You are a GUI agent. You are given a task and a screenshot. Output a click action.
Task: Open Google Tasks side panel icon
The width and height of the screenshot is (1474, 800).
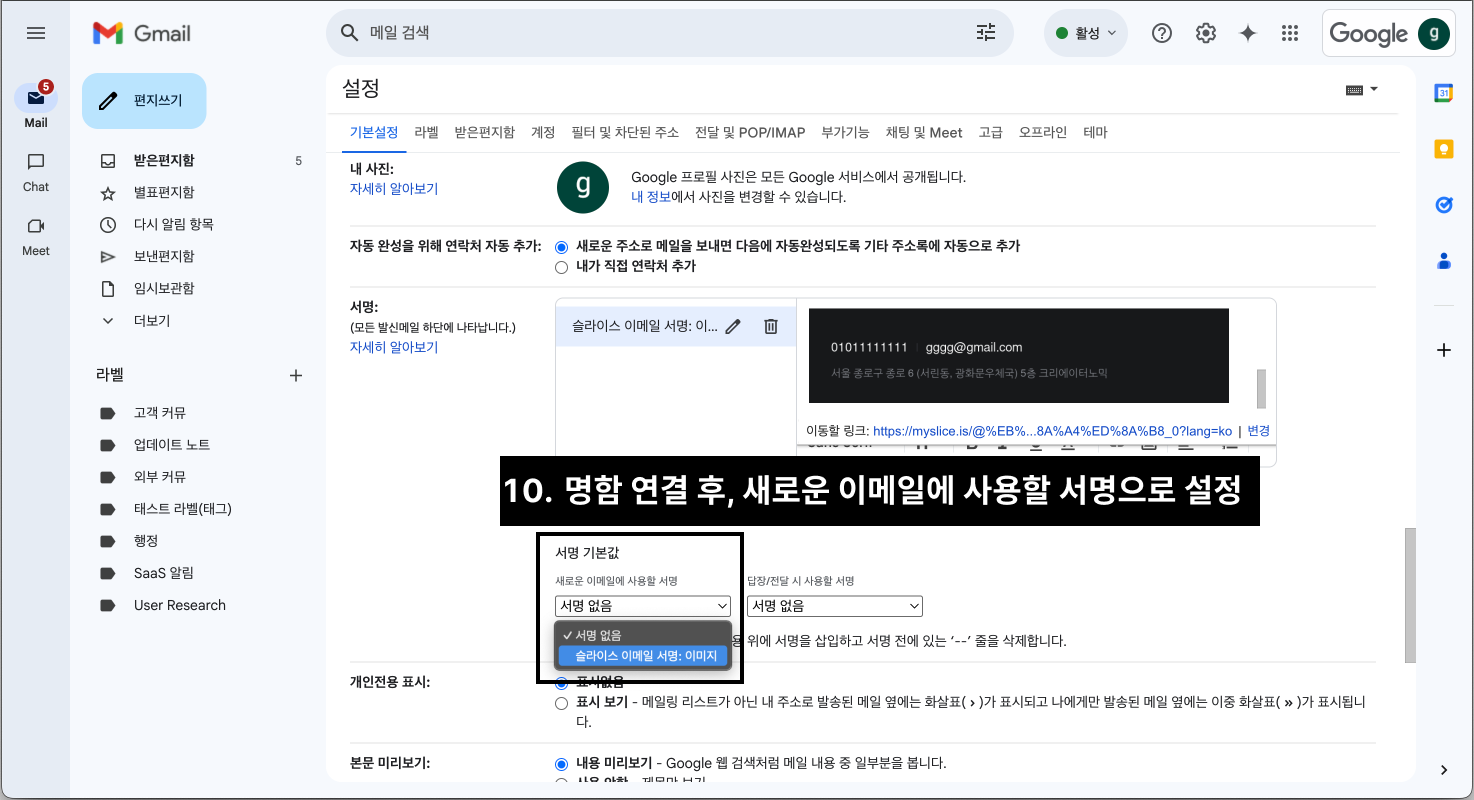pos(1443,205)
